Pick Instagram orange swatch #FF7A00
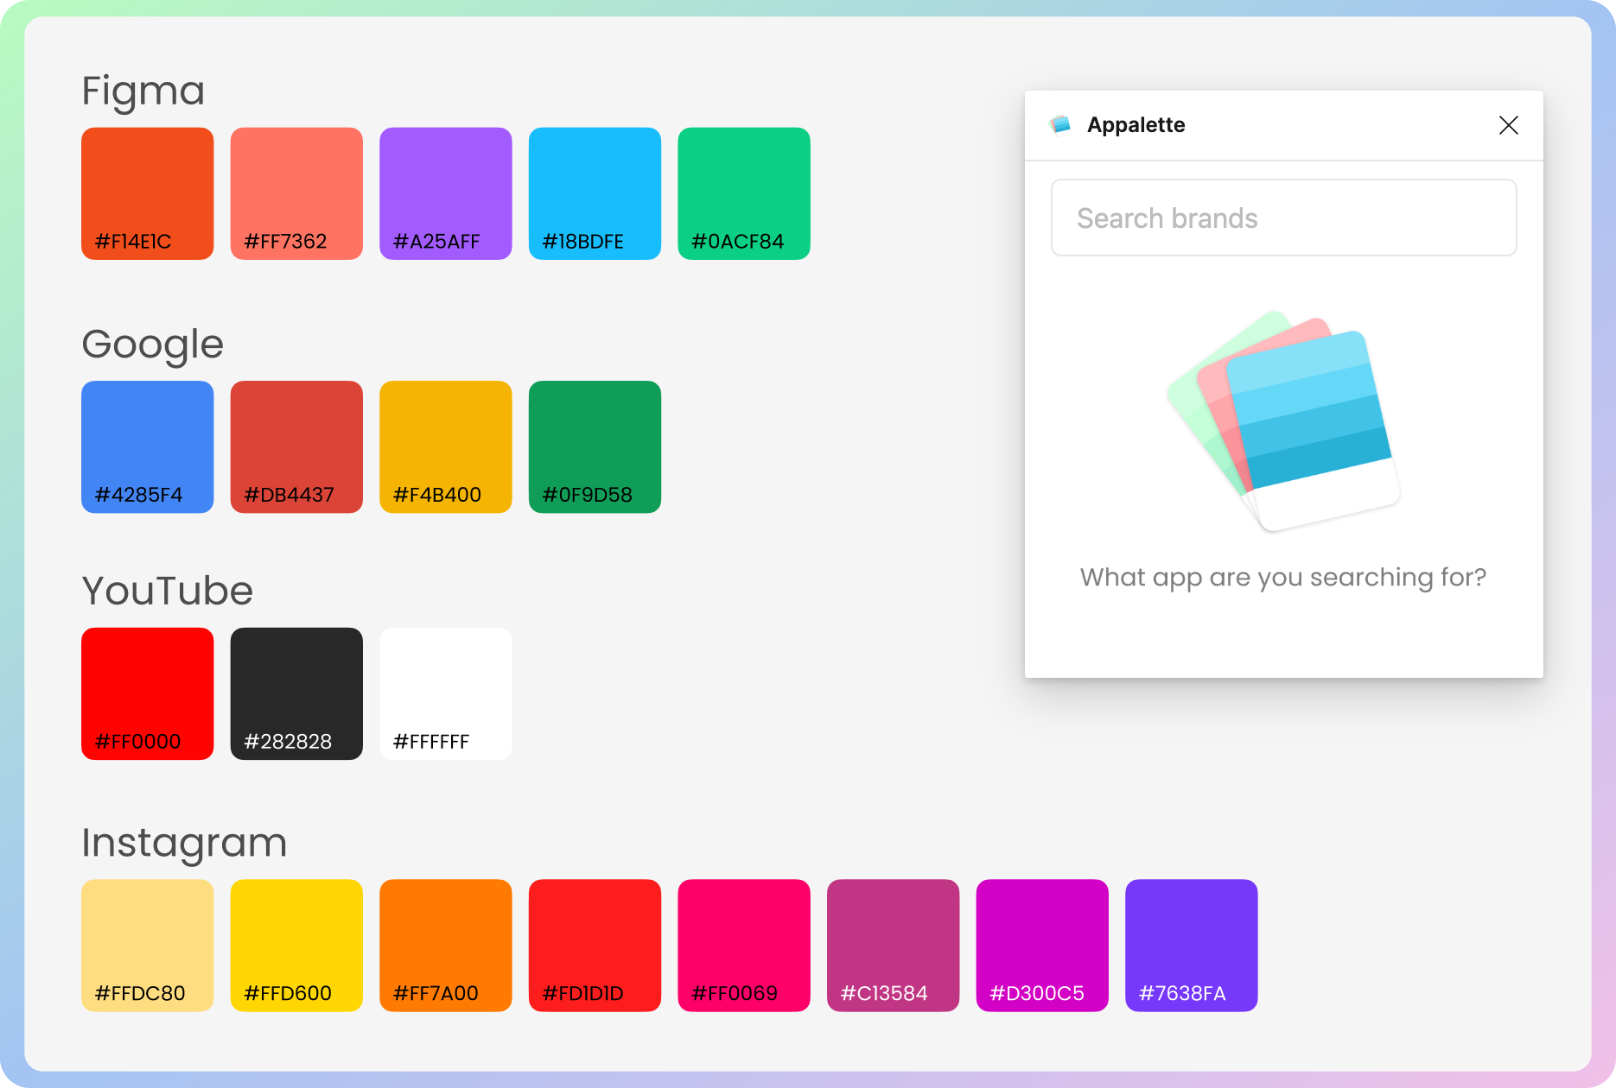The height and width of the screenshot is (1088, 1616). (x=445, y=945)
